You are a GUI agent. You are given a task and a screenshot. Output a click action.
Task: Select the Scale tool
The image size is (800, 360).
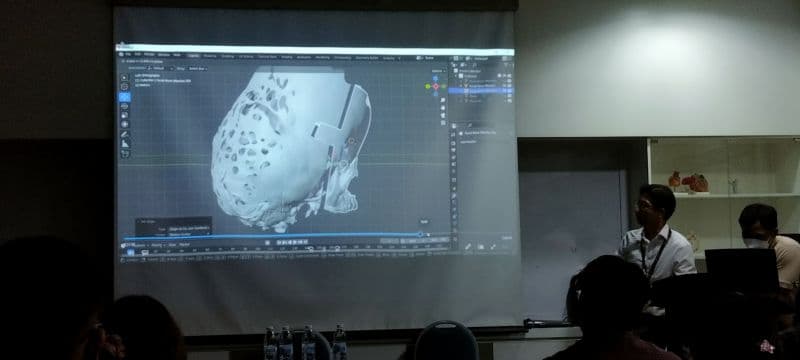124,115
